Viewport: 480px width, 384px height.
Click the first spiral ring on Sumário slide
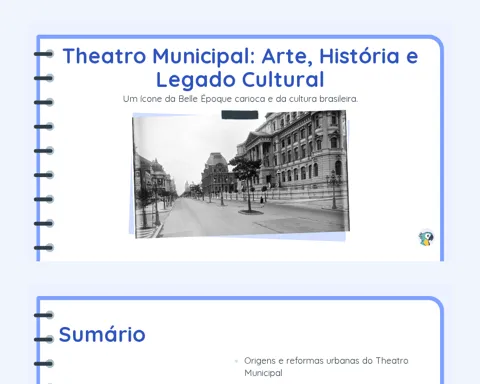coord(44,315)
